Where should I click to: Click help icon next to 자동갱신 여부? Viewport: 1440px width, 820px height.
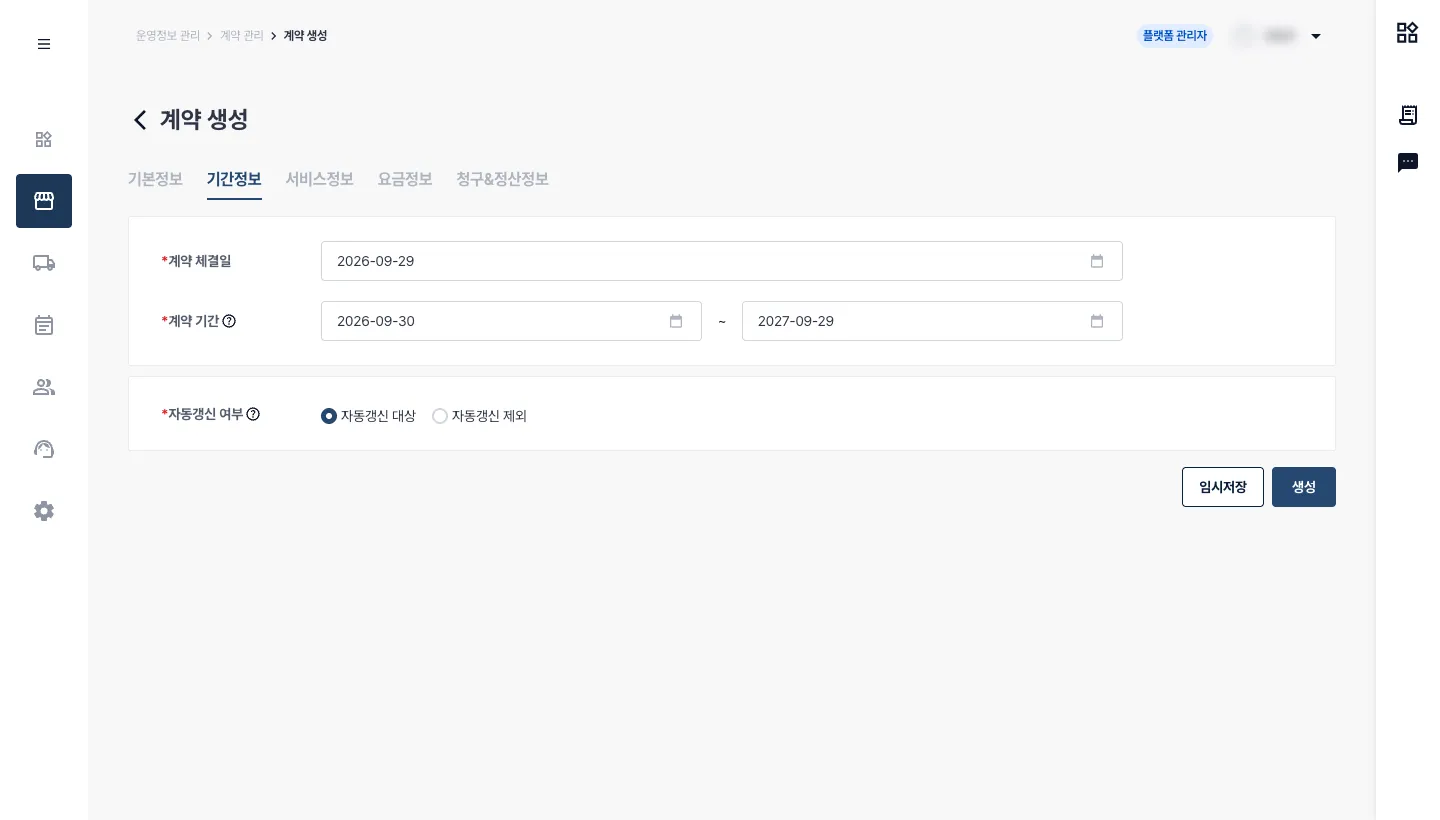(253, 413)
